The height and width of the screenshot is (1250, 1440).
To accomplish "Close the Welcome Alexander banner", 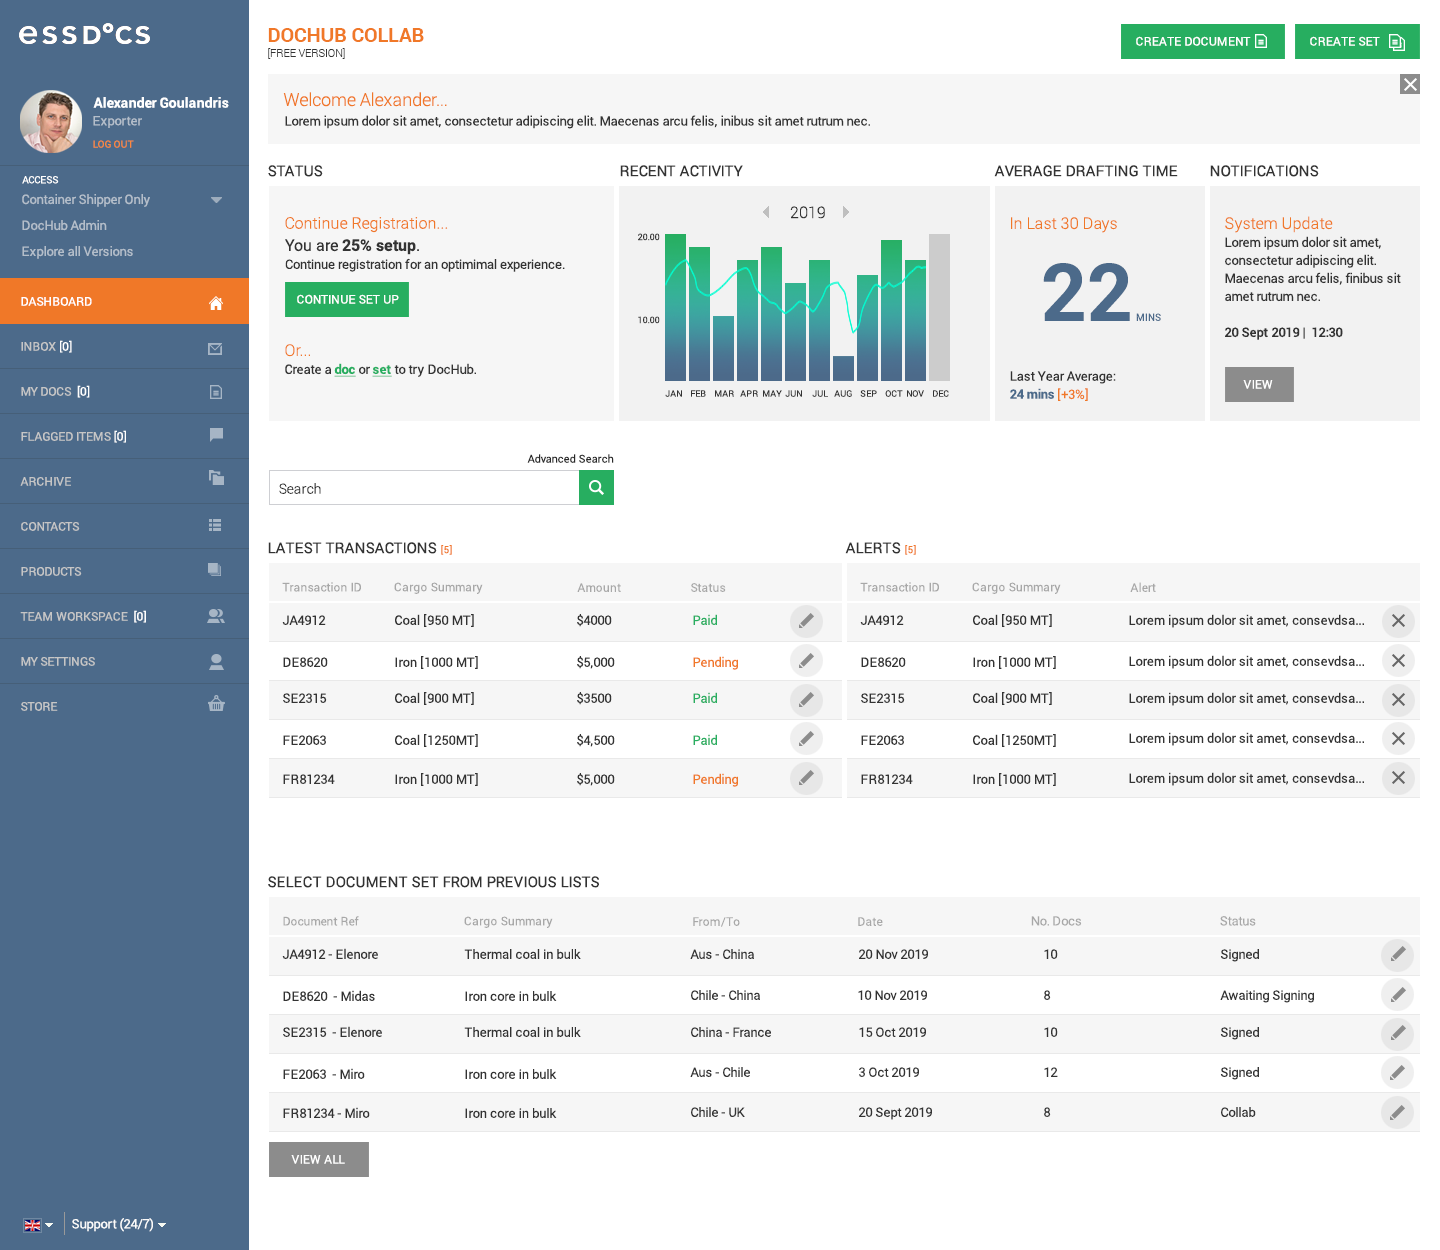I will click(1410, 84).
